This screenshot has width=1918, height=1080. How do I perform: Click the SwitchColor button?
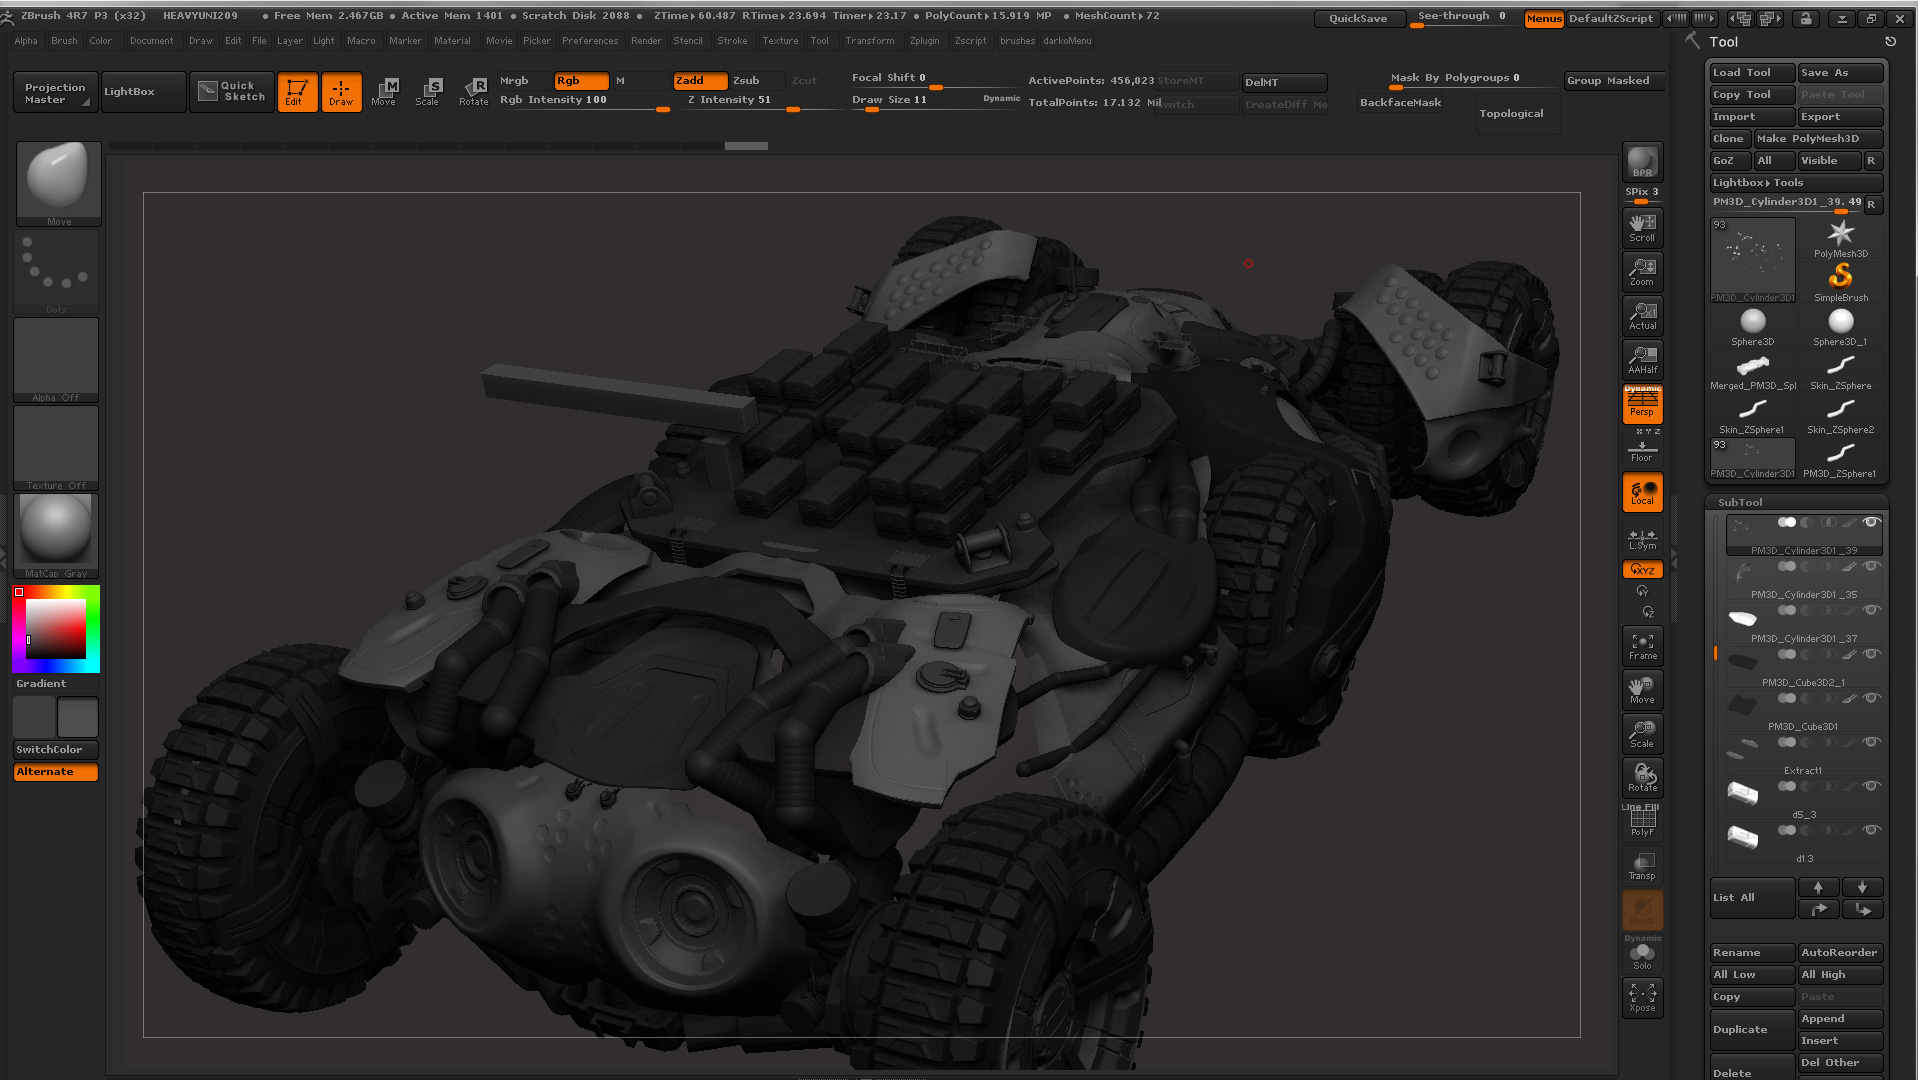pos(56,750)
